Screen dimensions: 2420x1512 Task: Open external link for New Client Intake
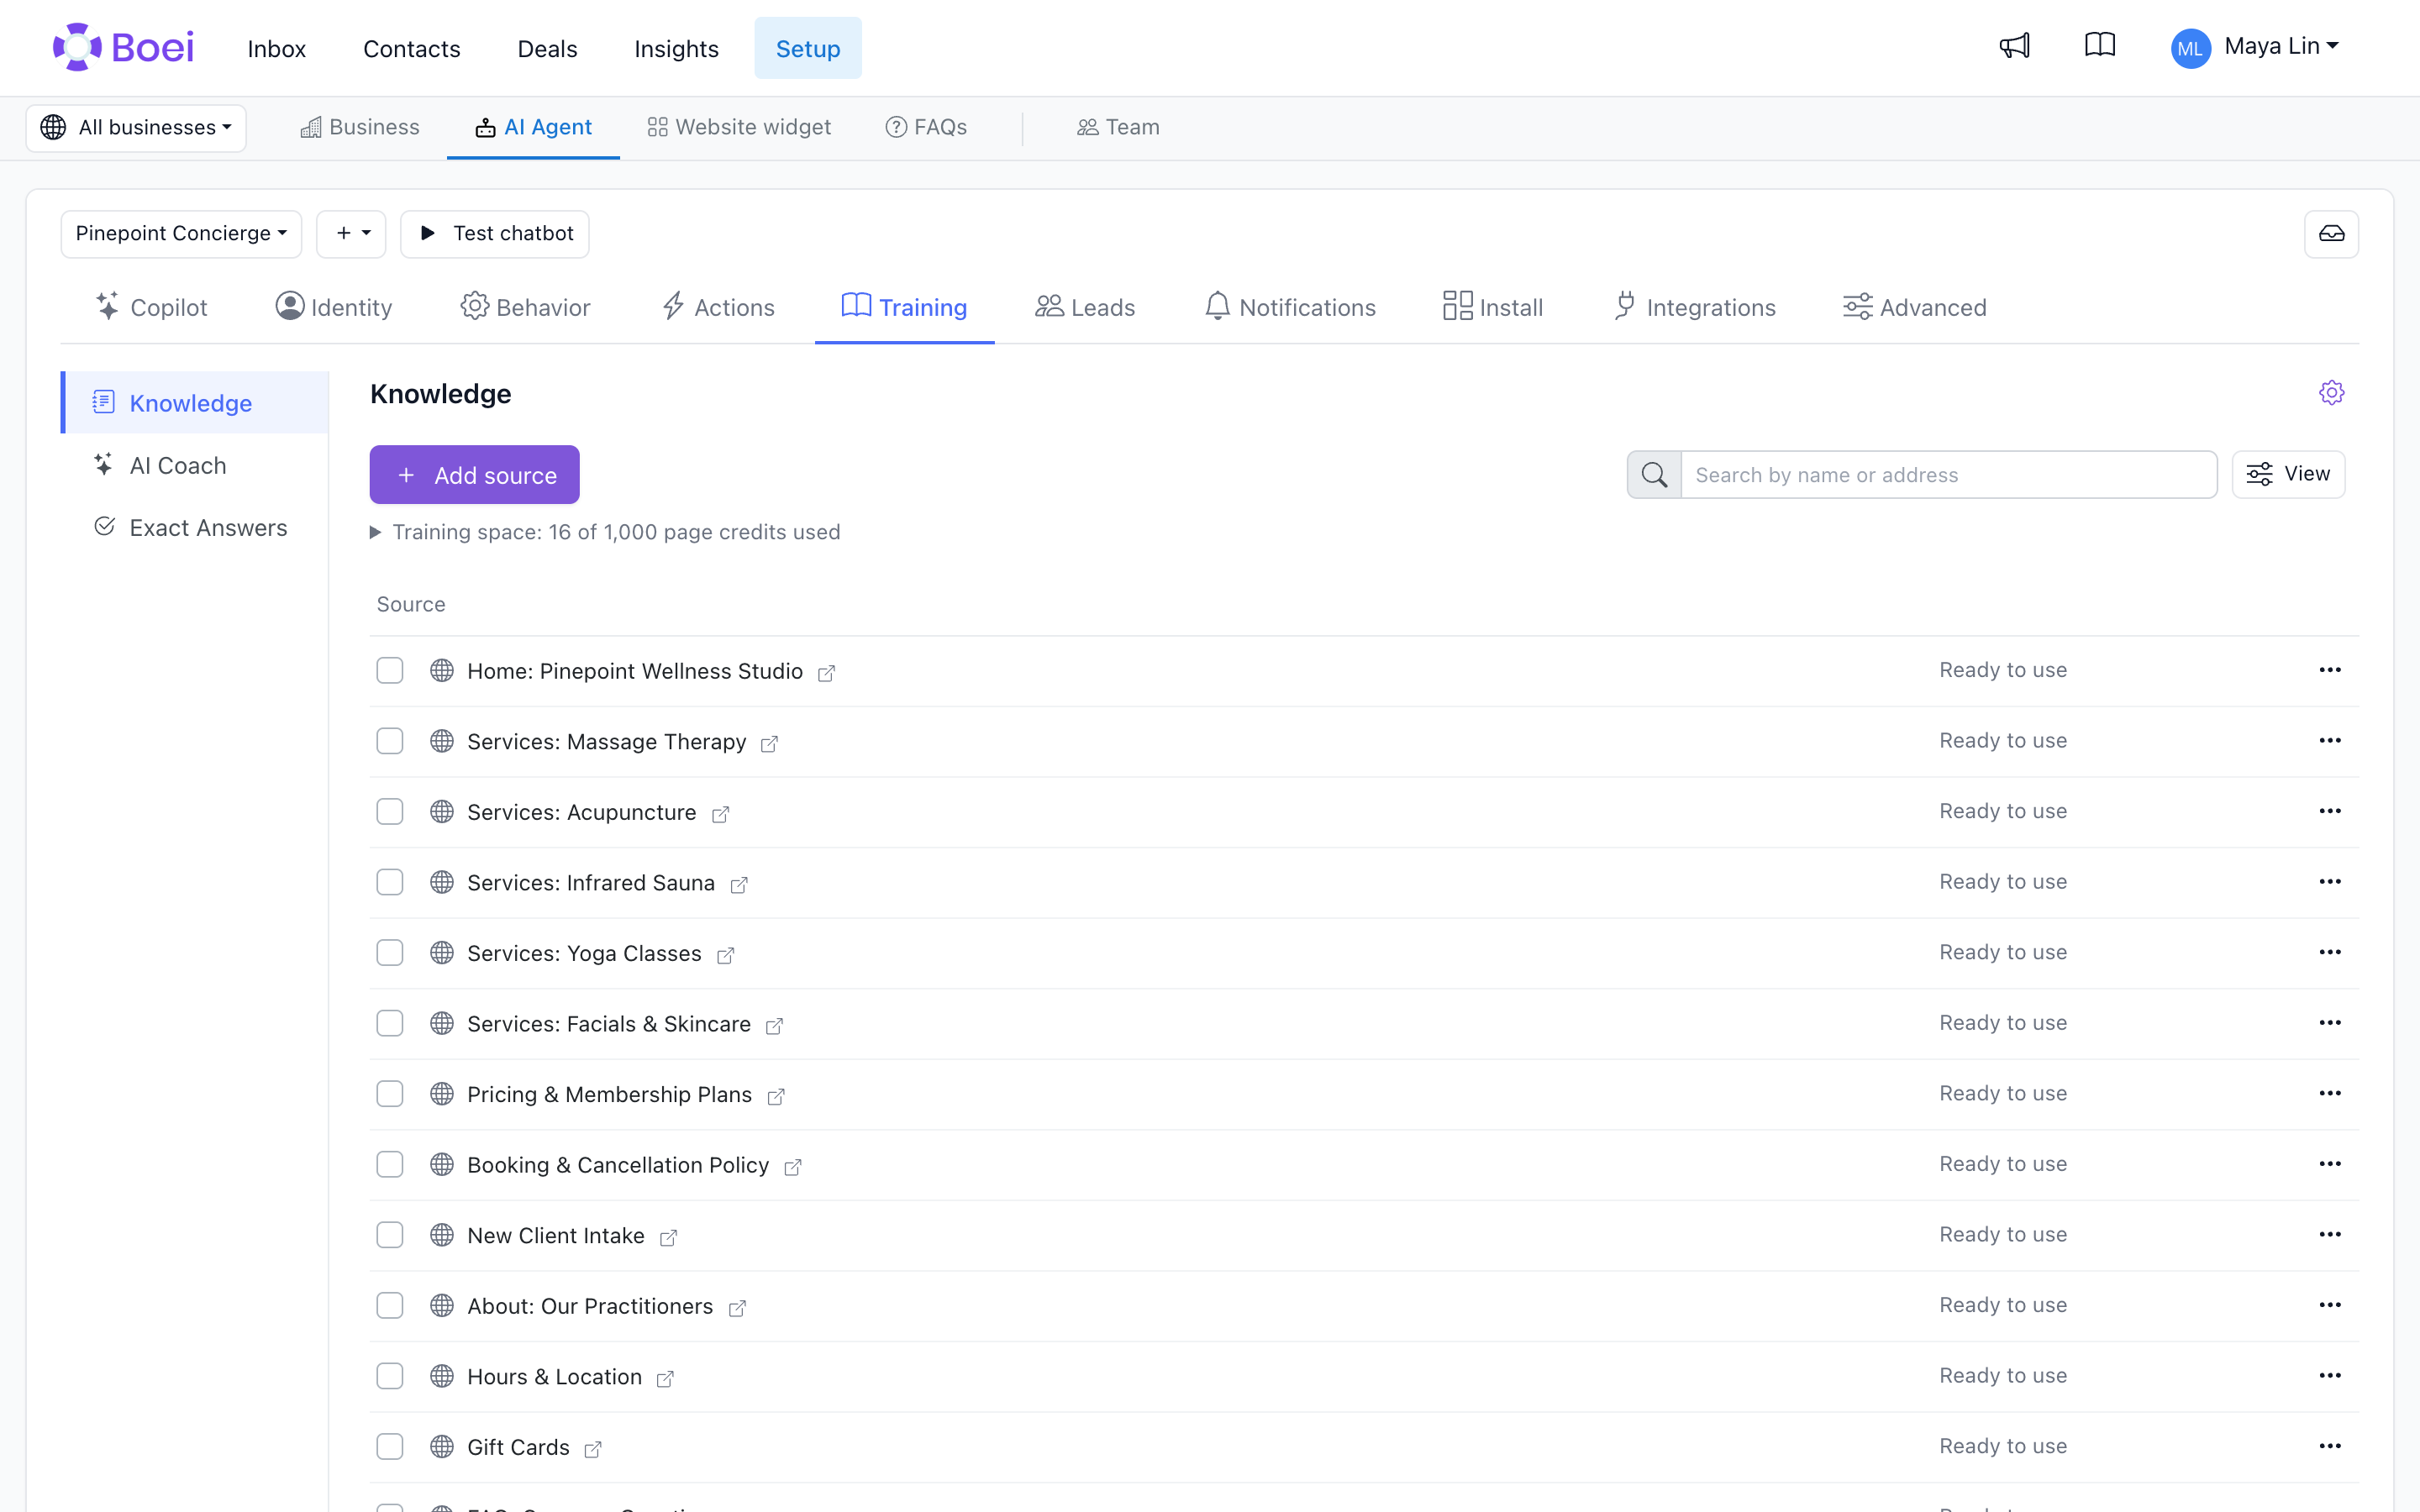[x=668, y=1238]
